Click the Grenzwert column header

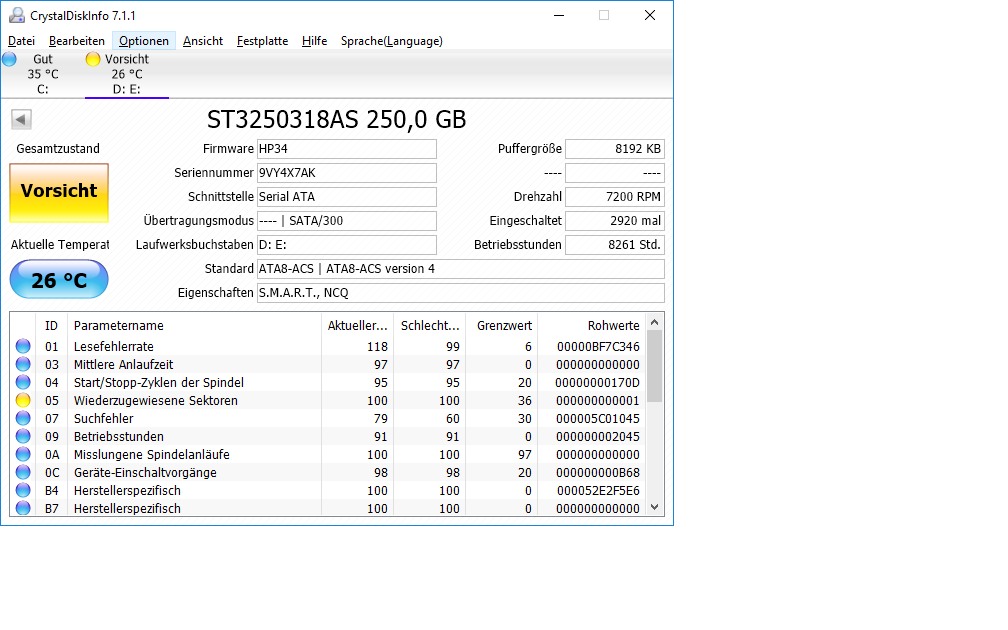(x=501, y=326)
